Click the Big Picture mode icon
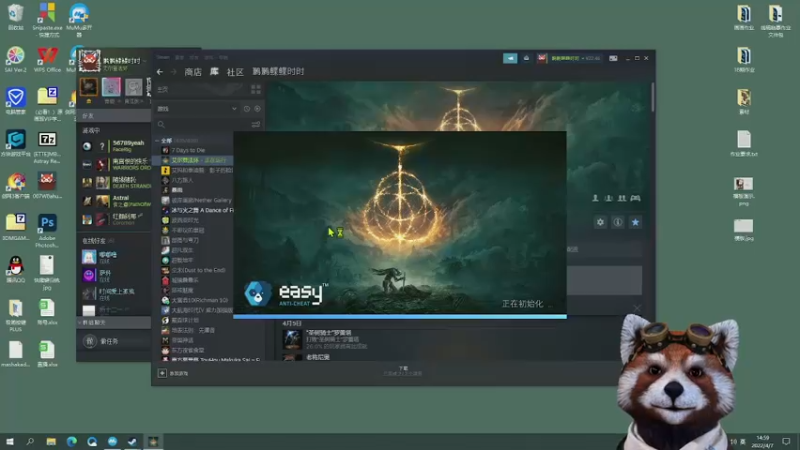 coord(613,58)
